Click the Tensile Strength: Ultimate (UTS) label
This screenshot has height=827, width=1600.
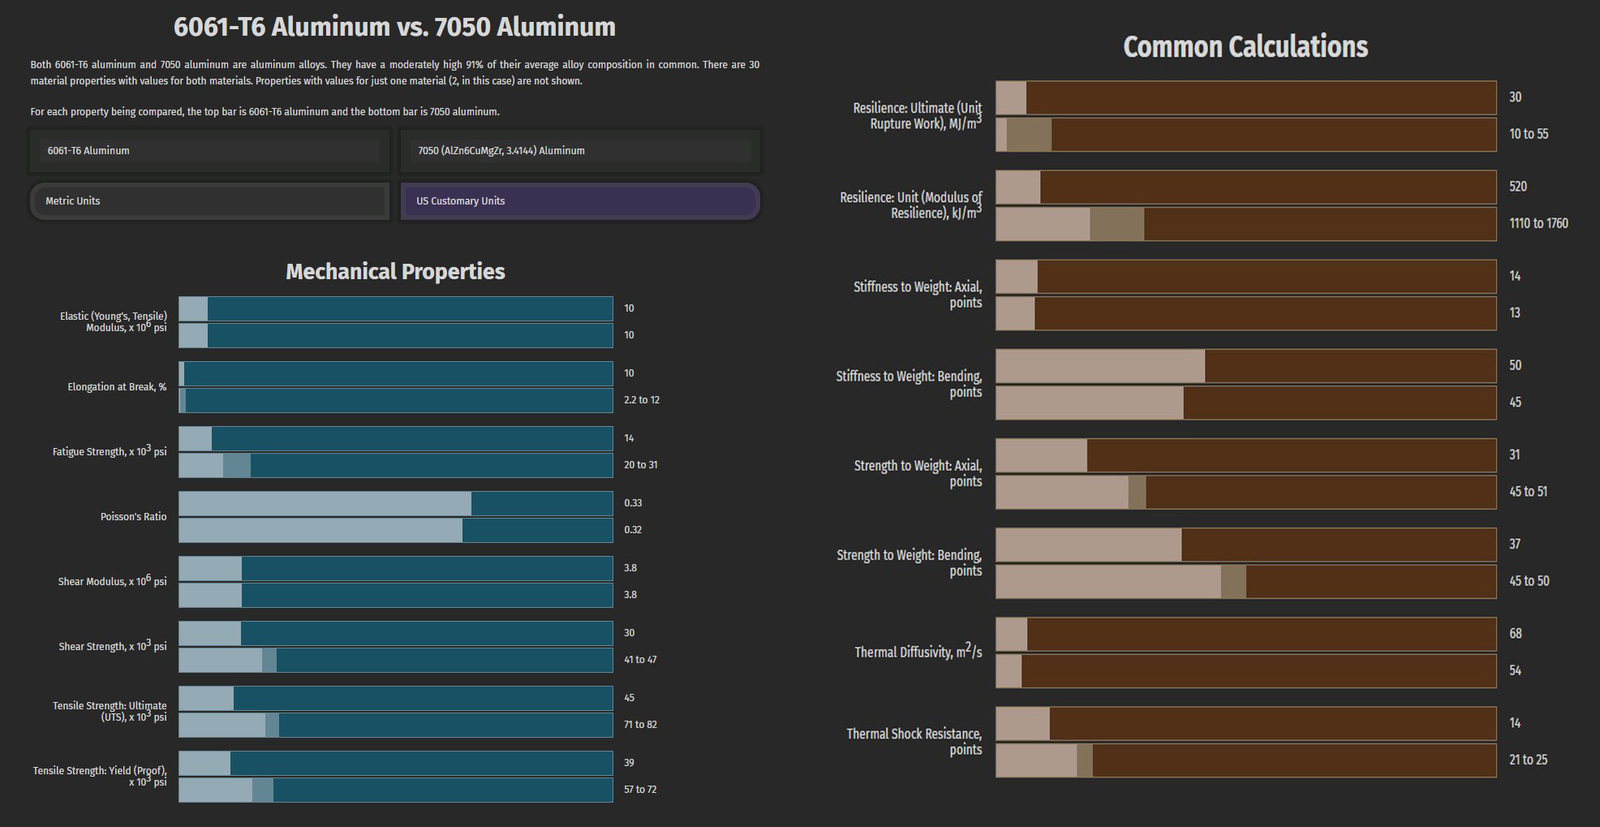[x=110, y=711]
